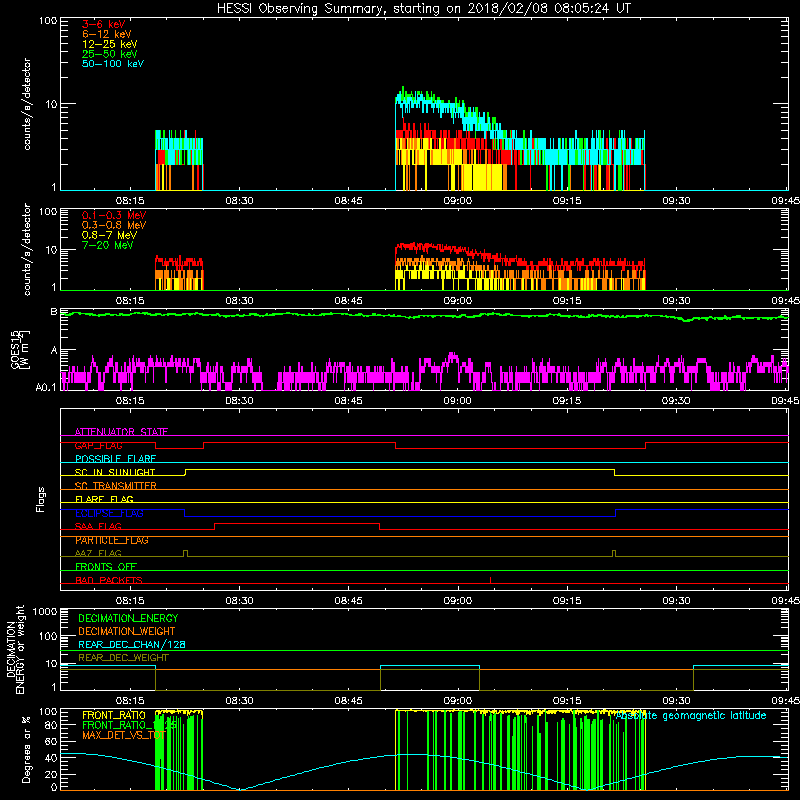
Task: Select the BAD_PACKETS flag label
Action: coord(109,580)
